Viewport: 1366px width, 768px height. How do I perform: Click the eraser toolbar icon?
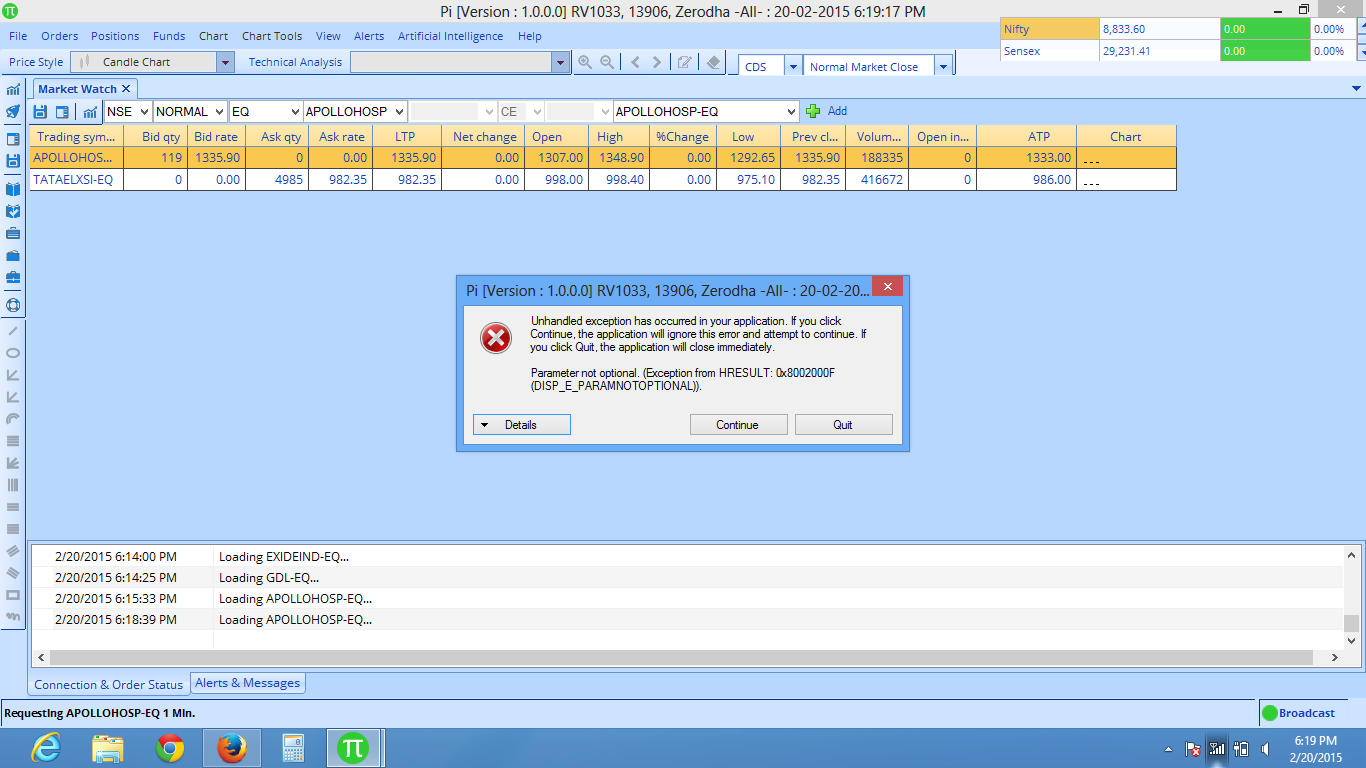pos(713,62)
